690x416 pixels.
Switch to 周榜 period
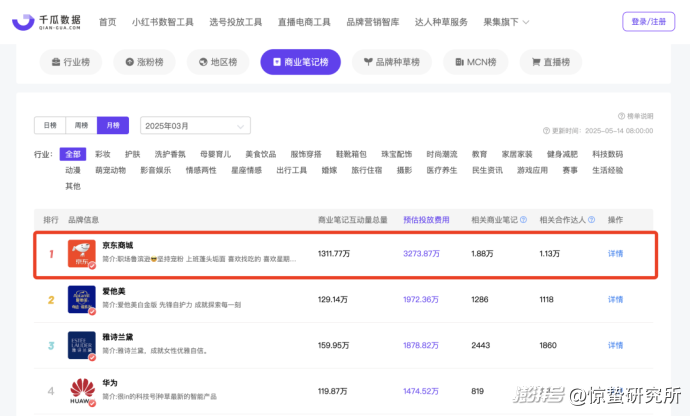click(81, 125)
